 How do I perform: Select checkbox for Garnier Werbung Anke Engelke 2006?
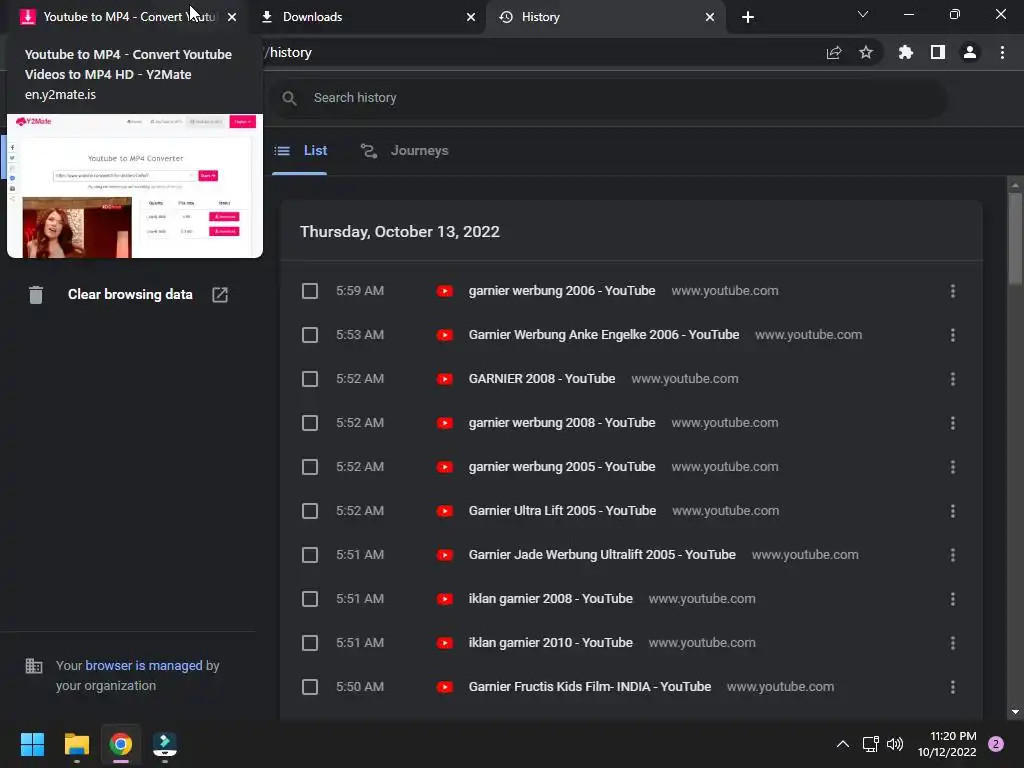pos(310,335)
